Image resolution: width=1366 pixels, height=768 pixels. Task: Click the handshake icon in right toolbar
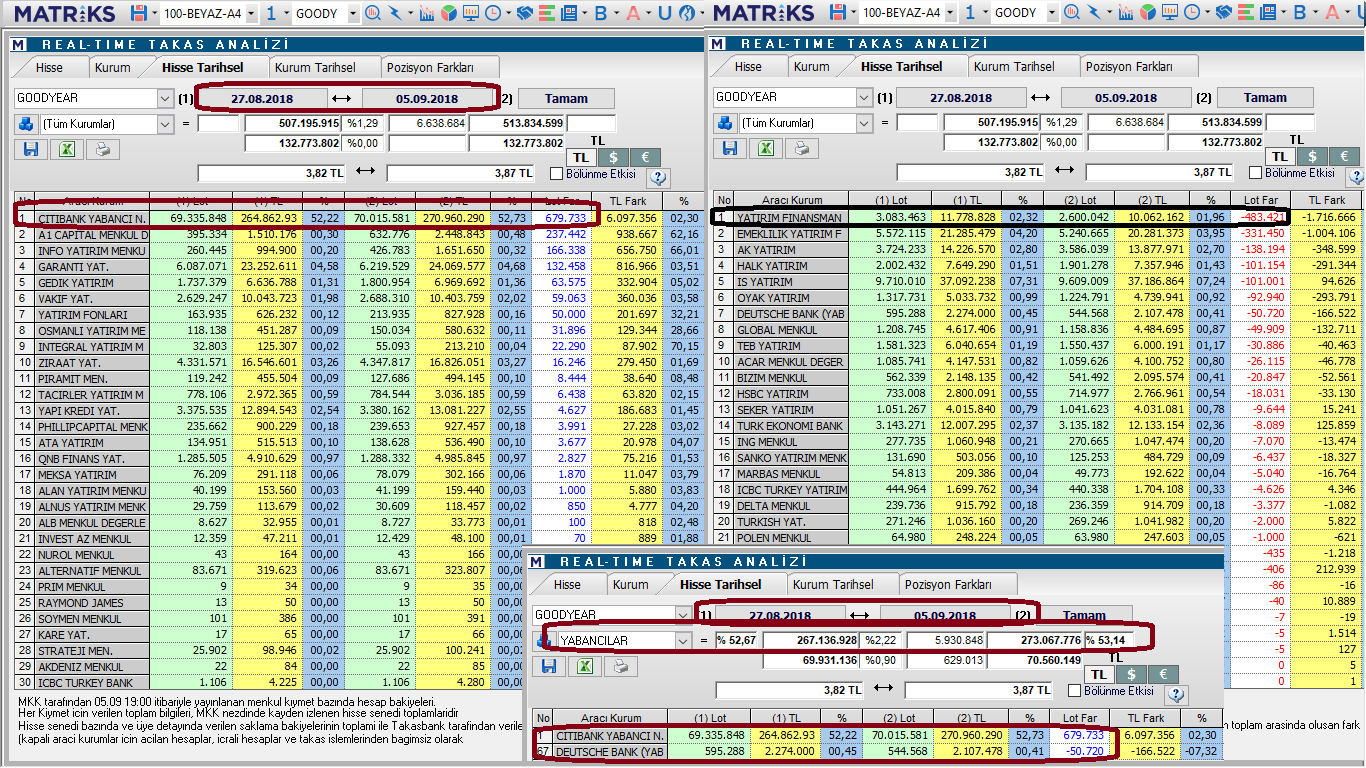click(x=1225, y=13)
